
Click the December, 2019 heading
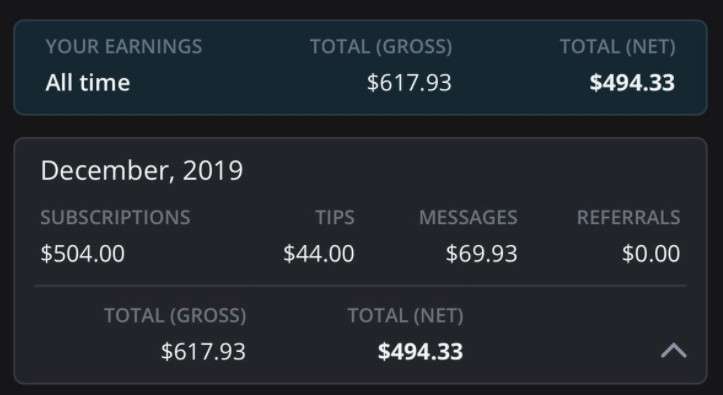(142, 171)
